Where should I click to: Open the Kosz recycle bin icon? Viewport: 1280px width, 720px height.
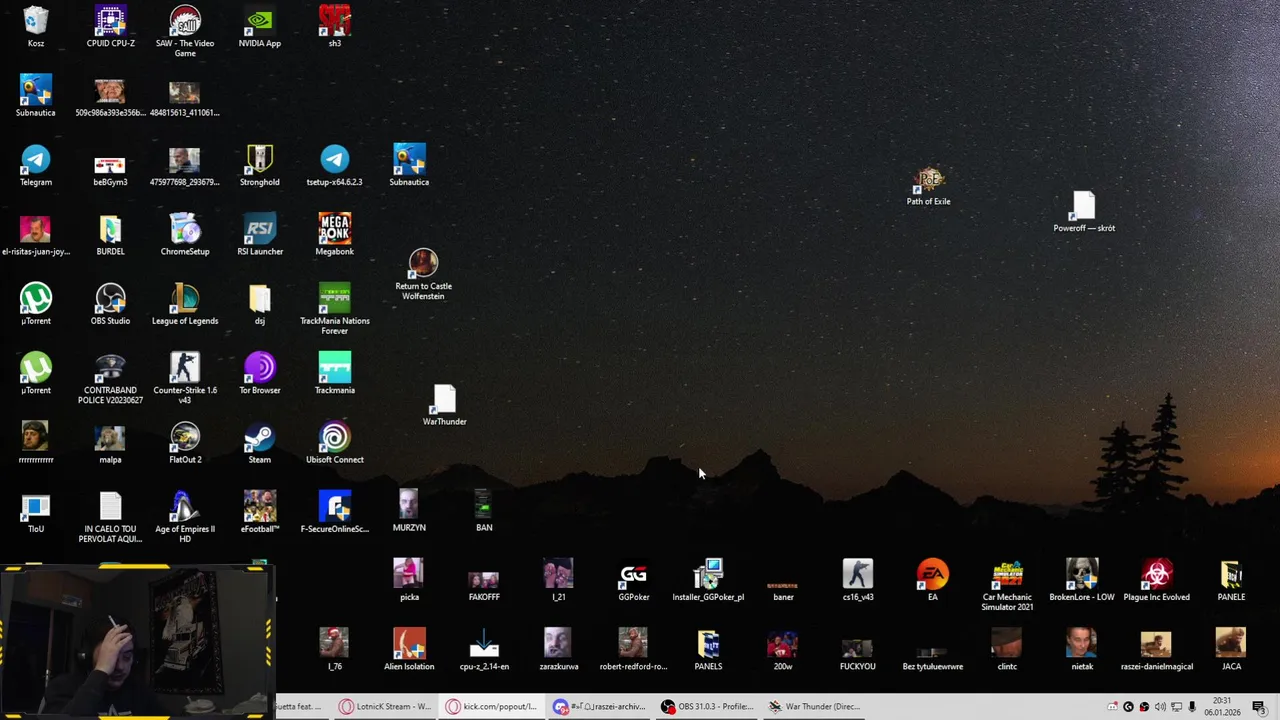coord(35,26)
